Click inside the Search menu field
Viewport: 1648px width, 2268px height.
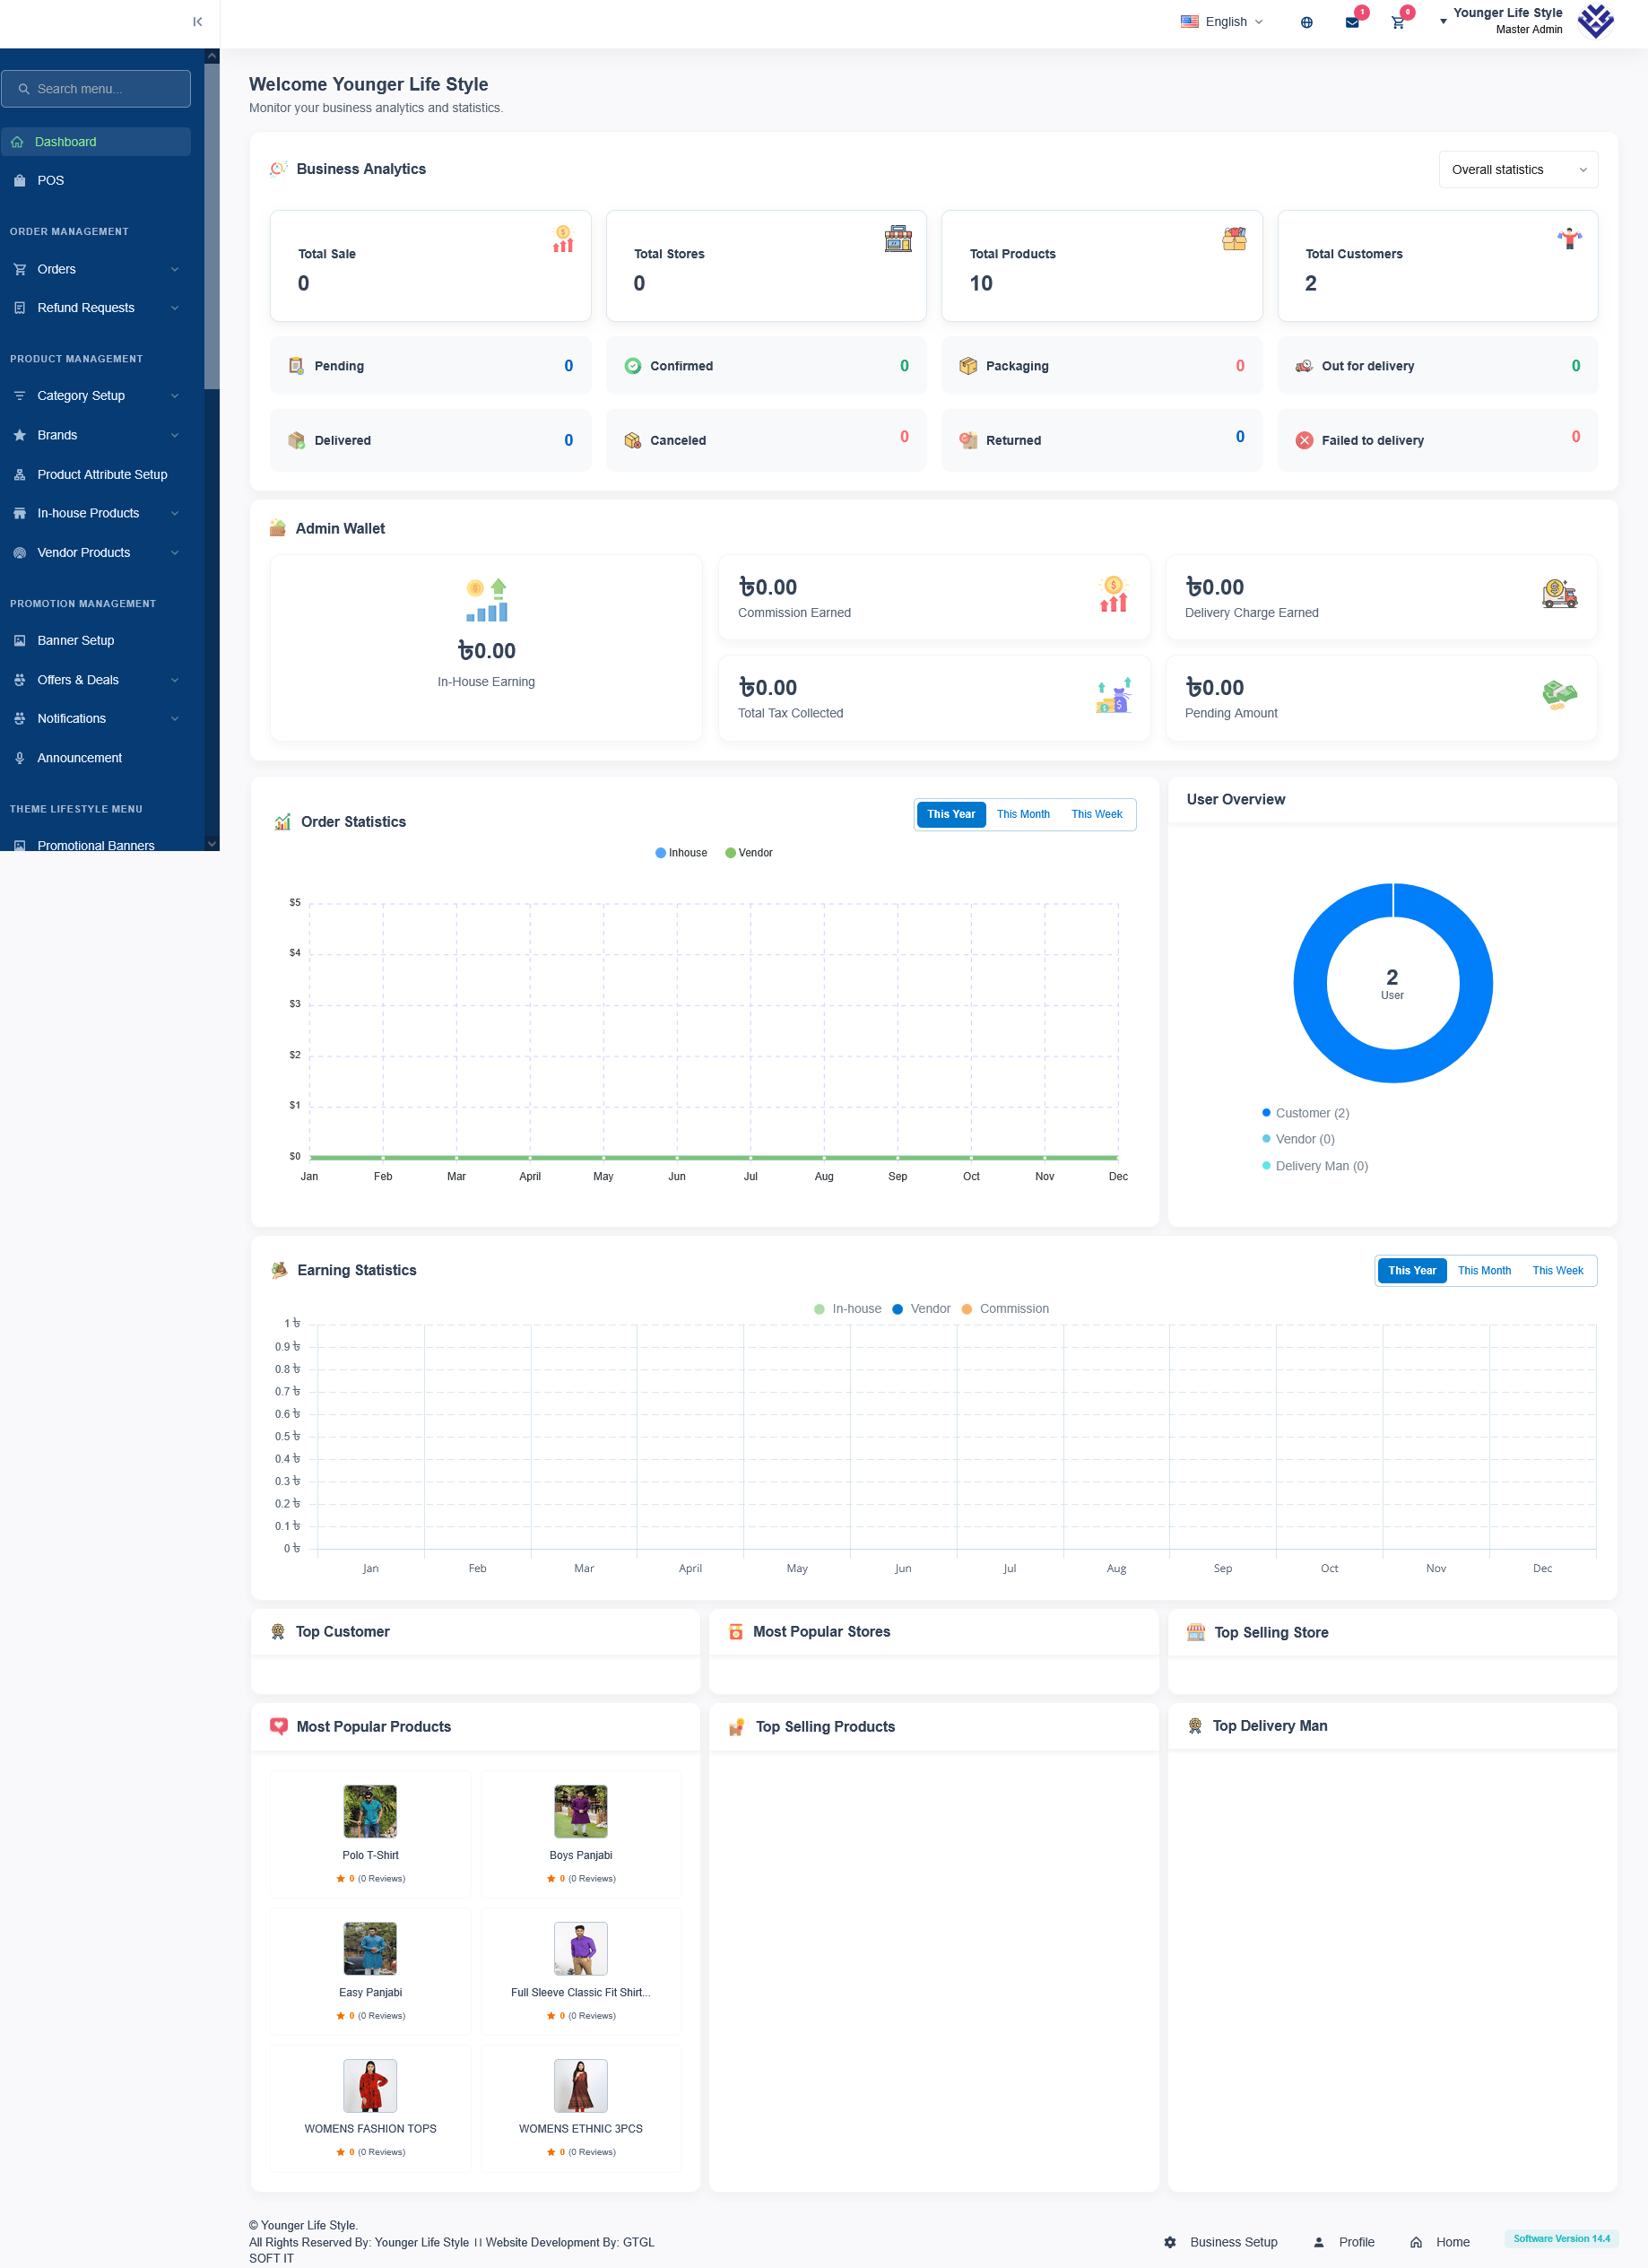[x=96, y=89]
